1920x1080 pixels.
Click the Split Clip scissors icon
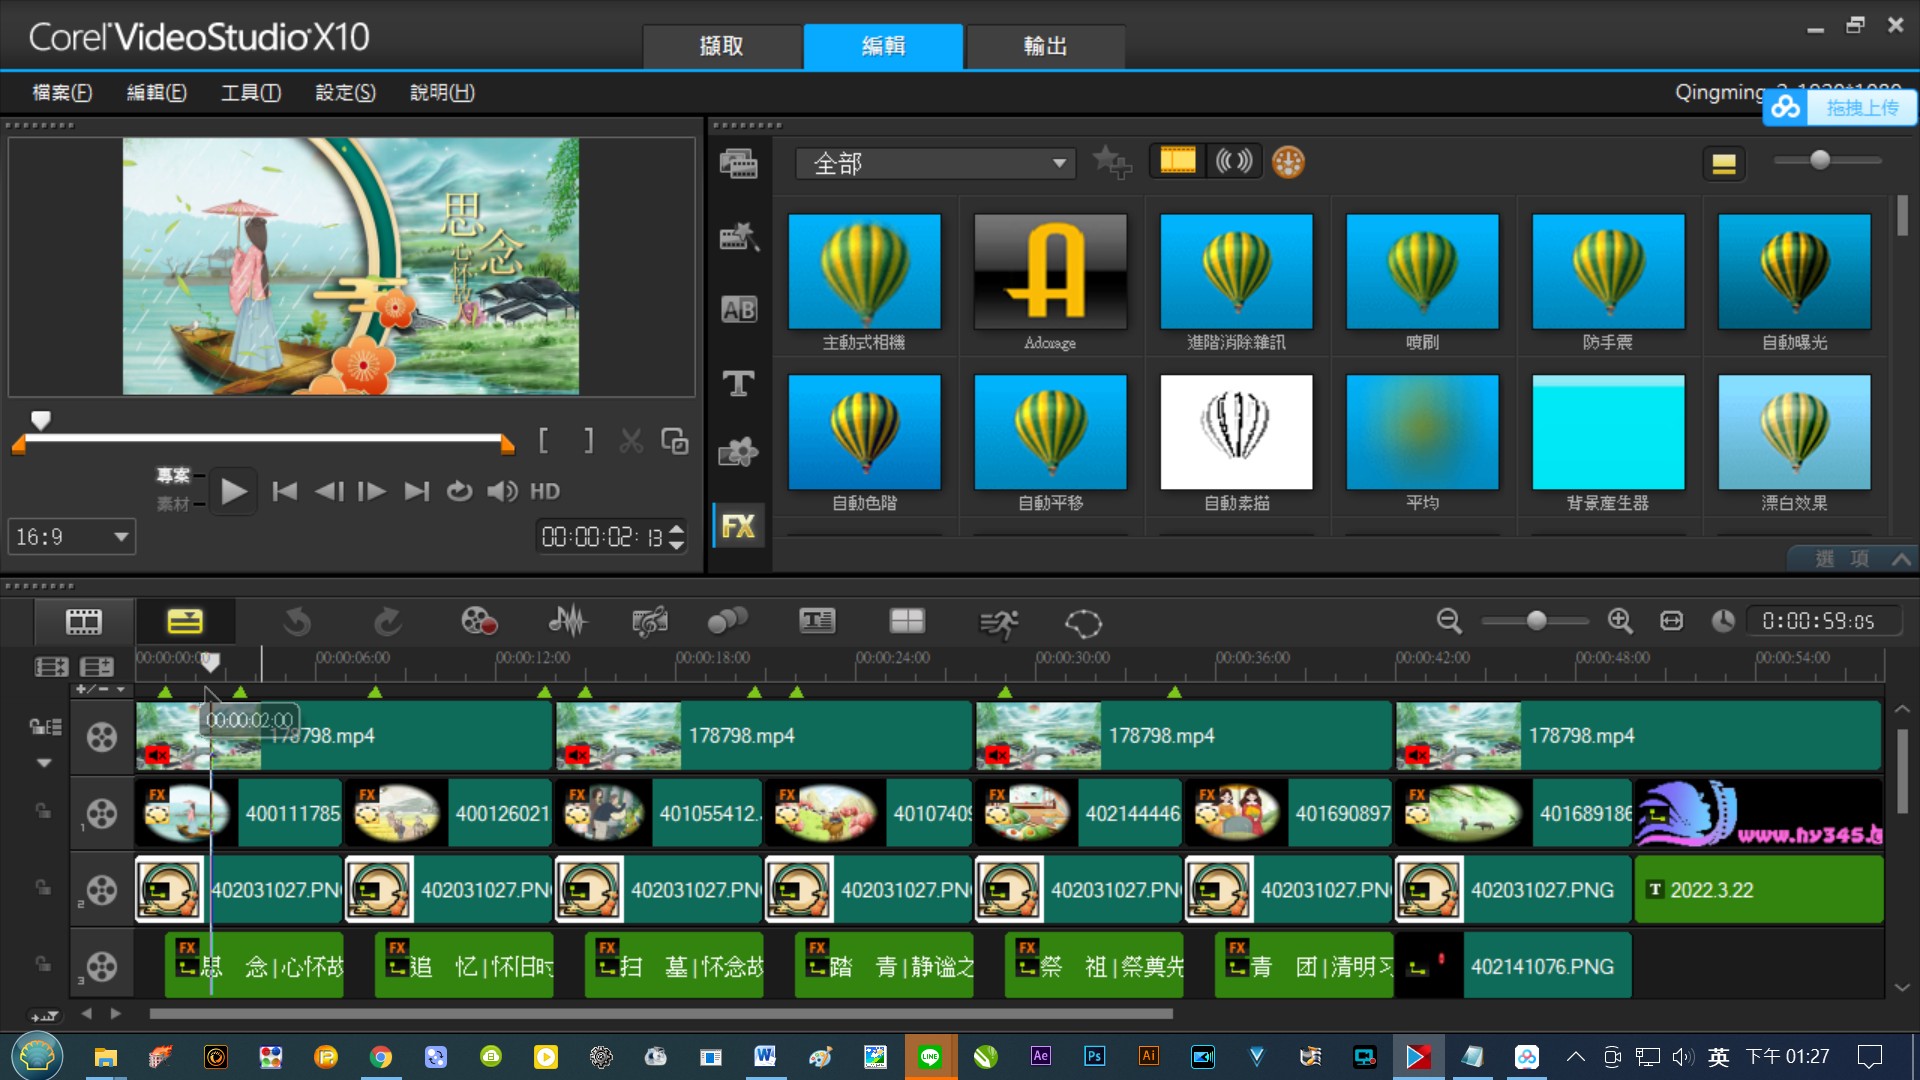tap(631, 441)
